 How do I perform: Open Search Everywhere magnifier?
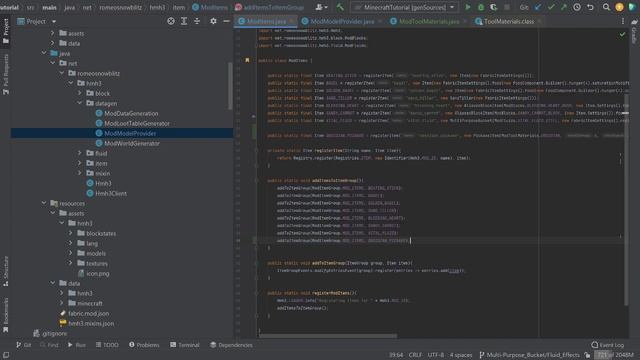[x=606, y=7]
